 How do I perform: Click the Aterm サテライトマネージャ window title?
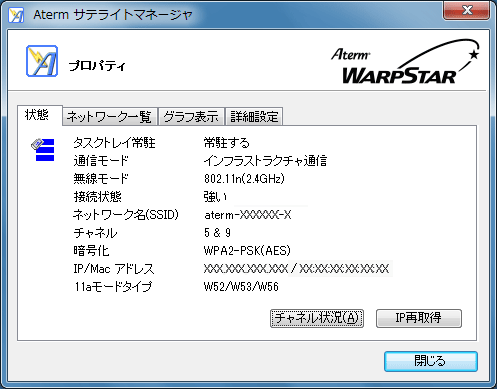[x=113, y=15]
